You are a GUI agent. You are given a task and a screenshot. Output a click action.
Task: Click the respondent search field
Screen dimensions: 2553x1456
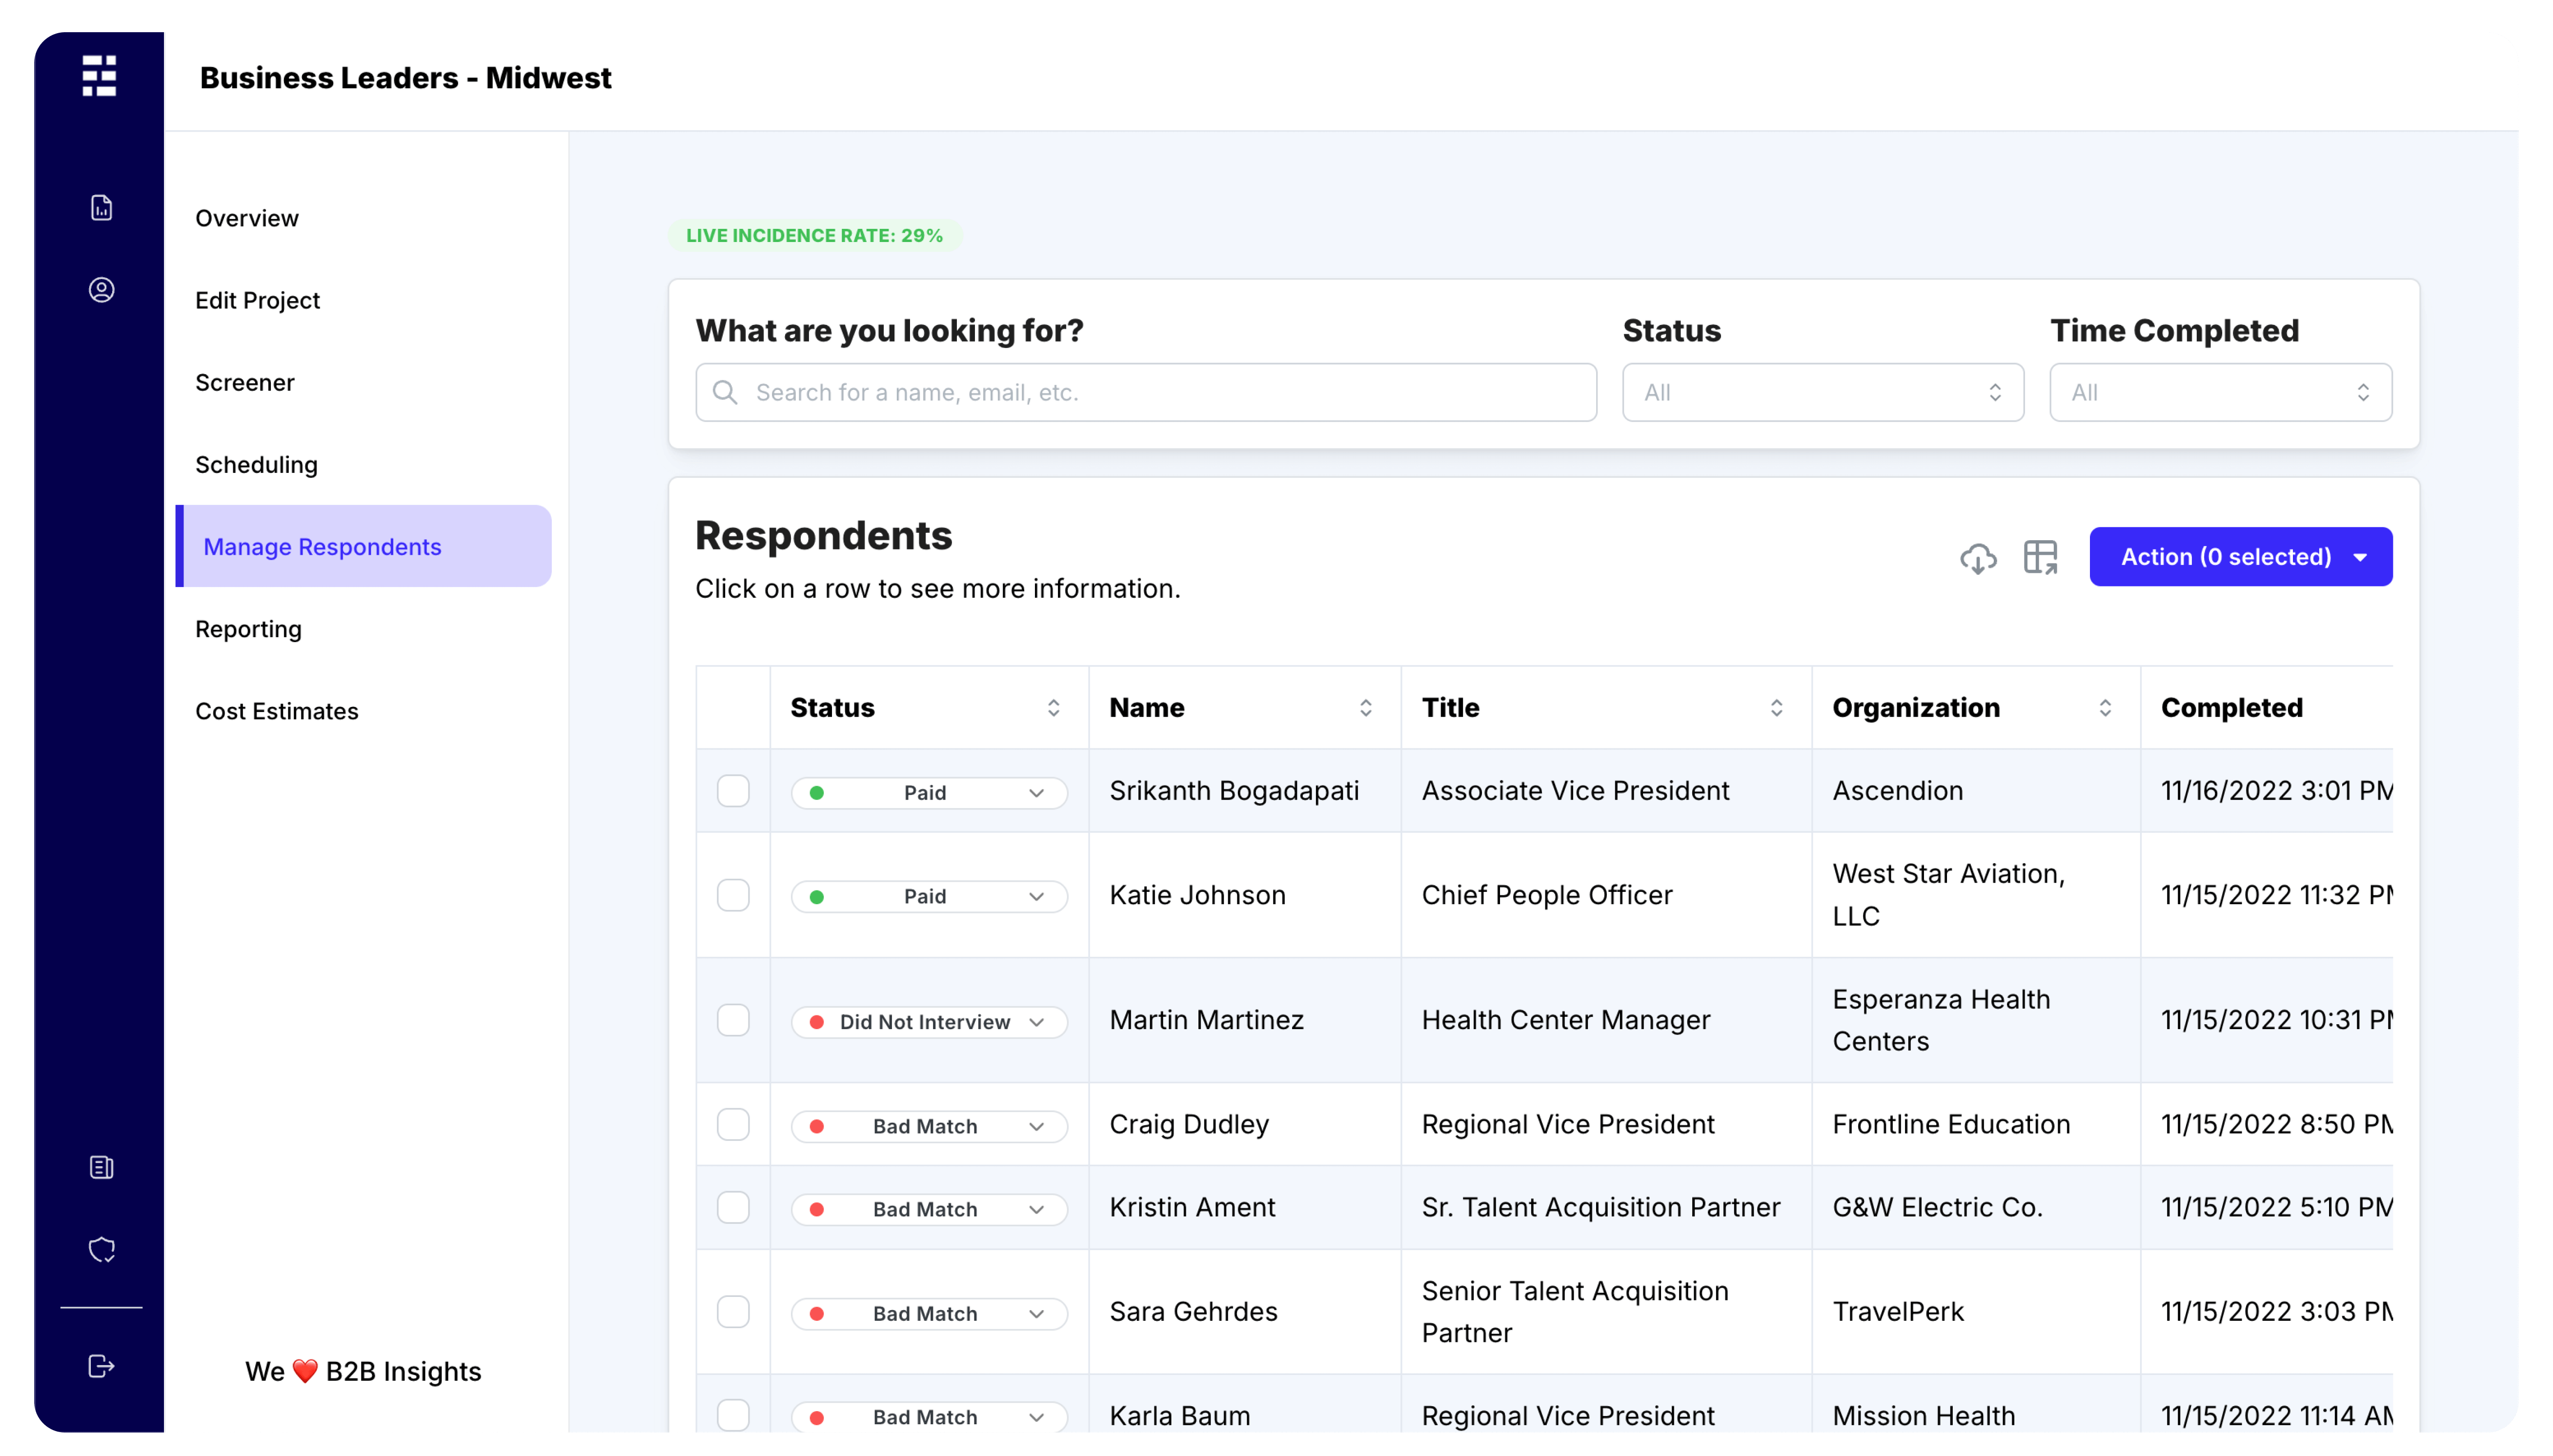[1146, 392]
